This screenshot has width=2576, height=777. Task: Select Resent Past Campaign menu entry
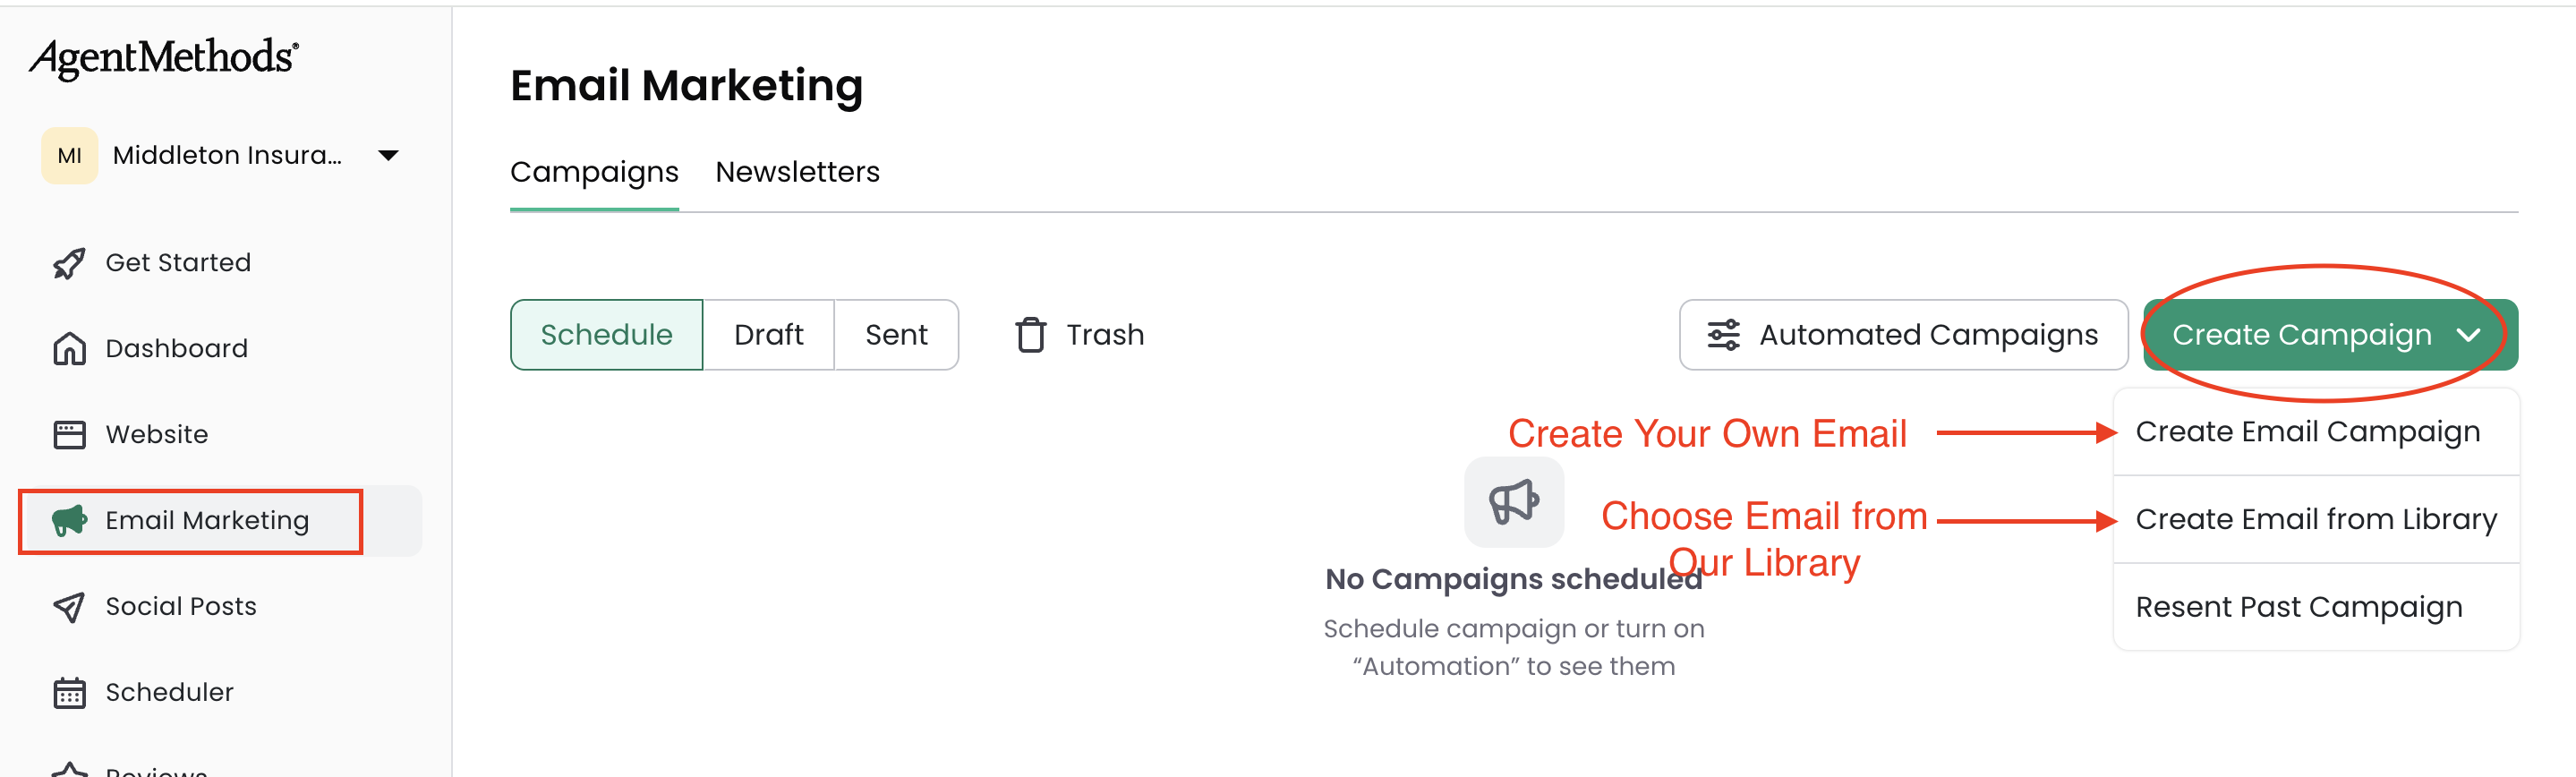tap(2298, 607)
